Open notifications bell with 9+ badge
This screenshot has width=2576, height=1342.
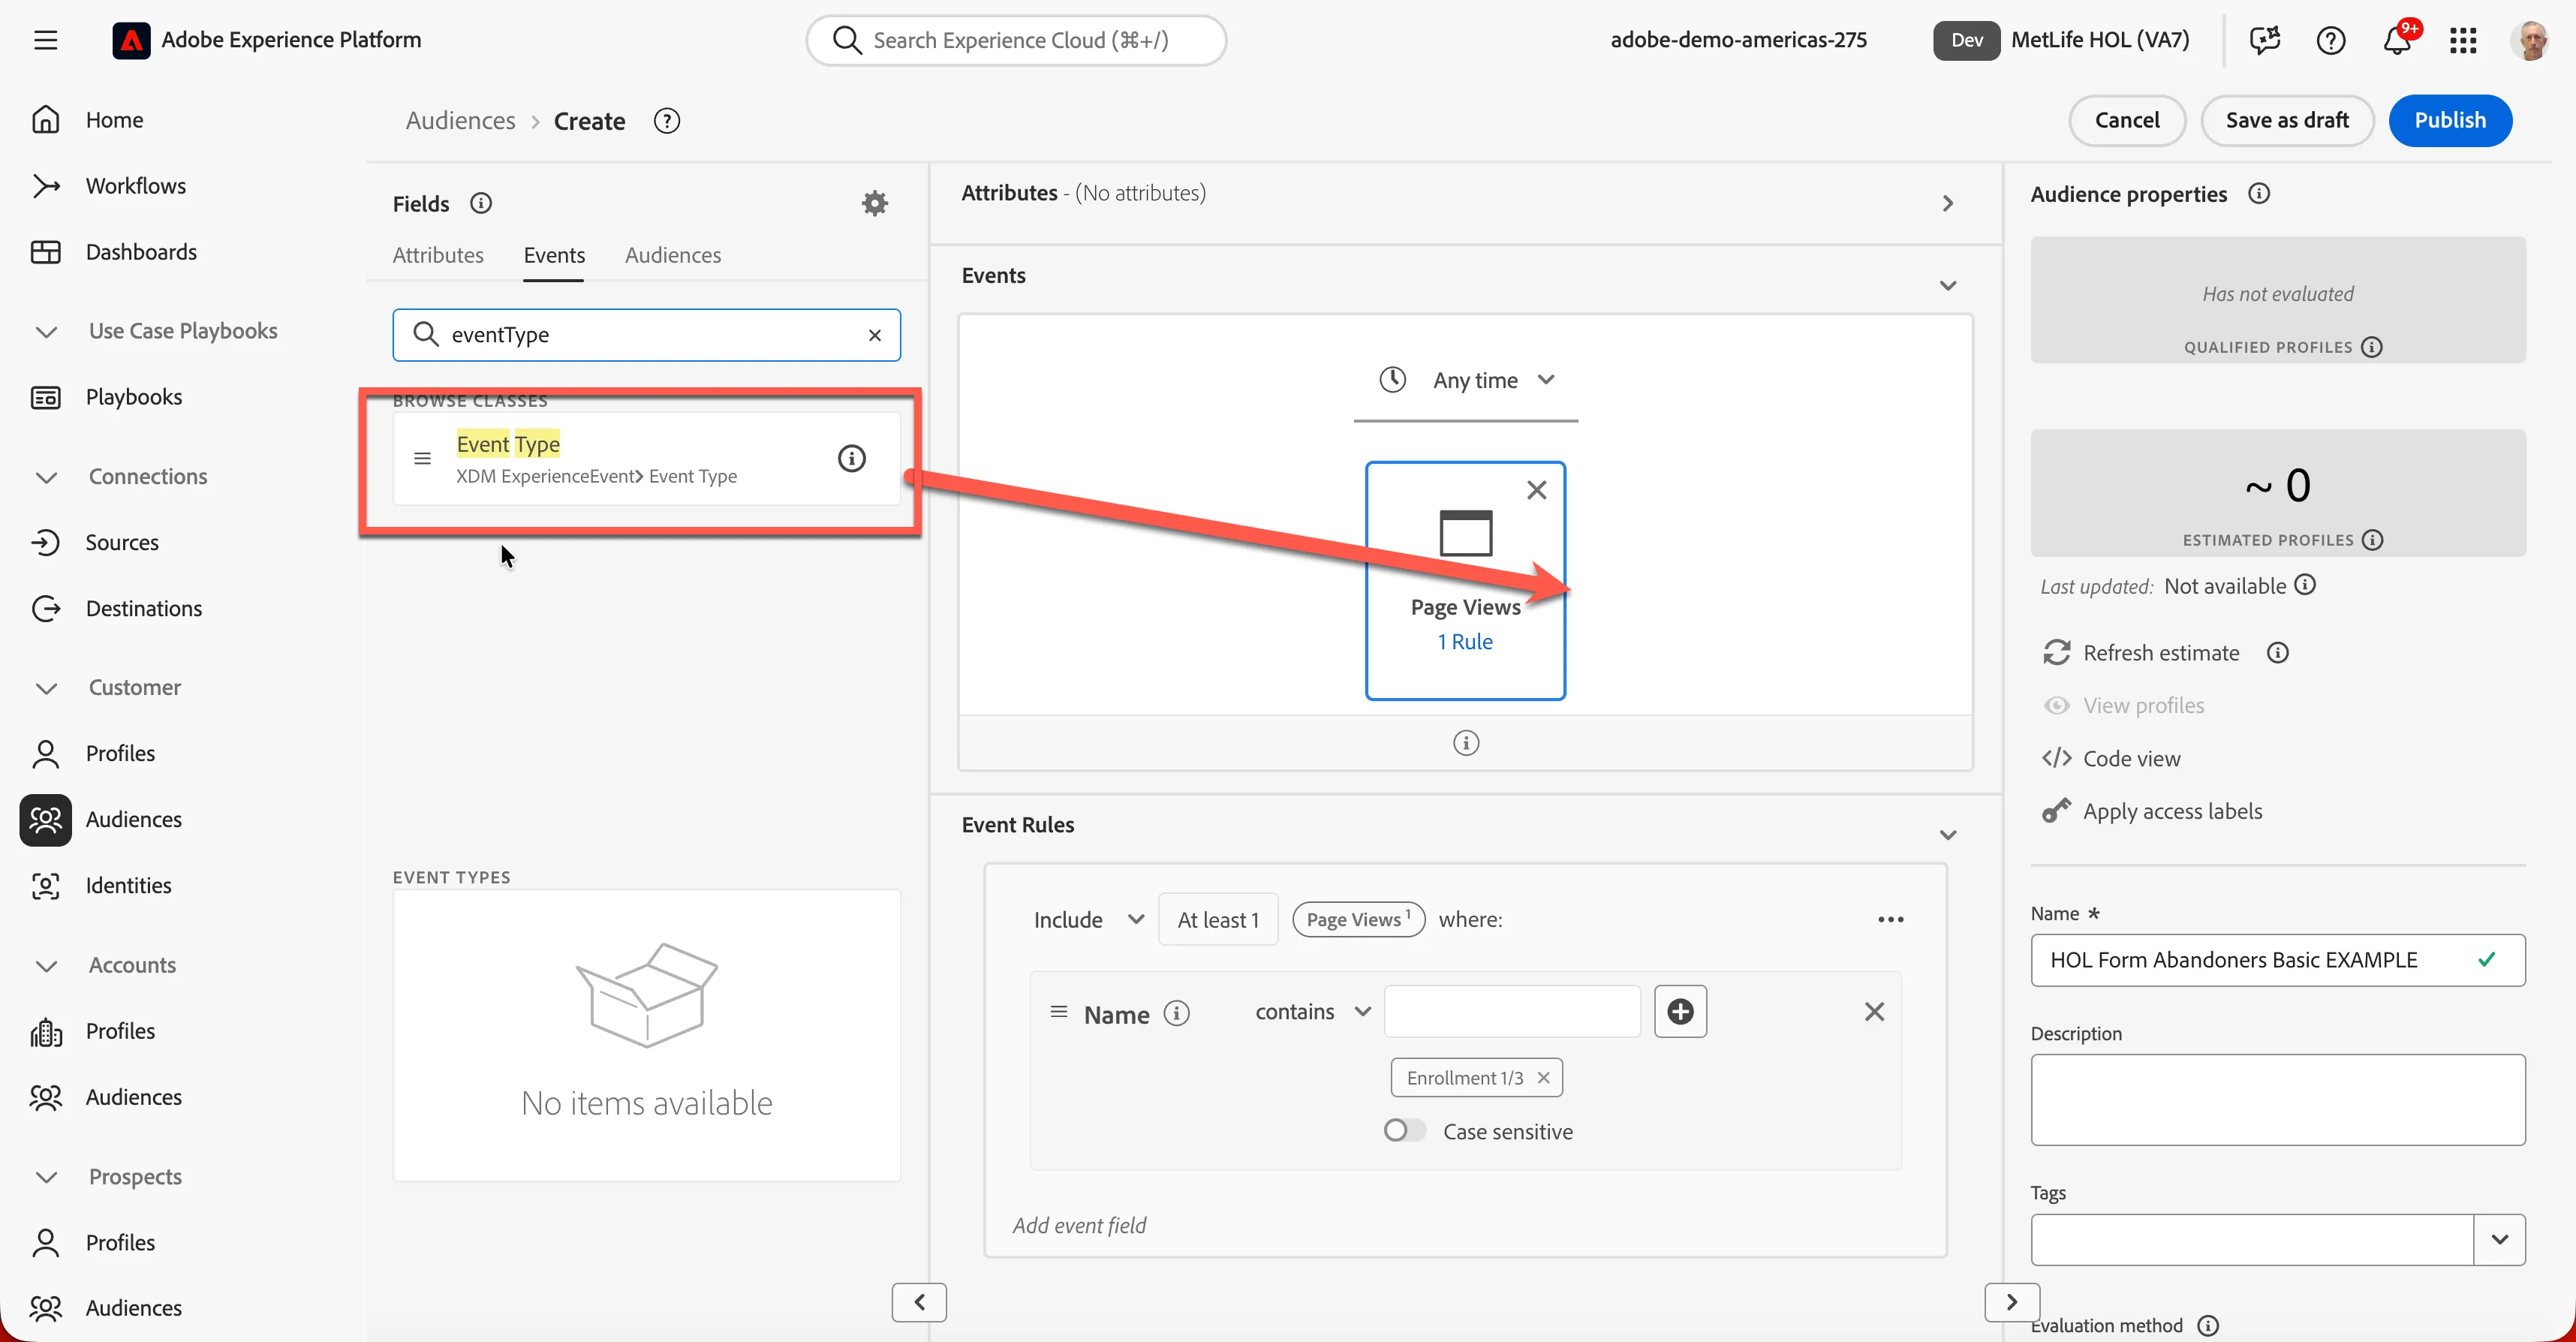2397,40
